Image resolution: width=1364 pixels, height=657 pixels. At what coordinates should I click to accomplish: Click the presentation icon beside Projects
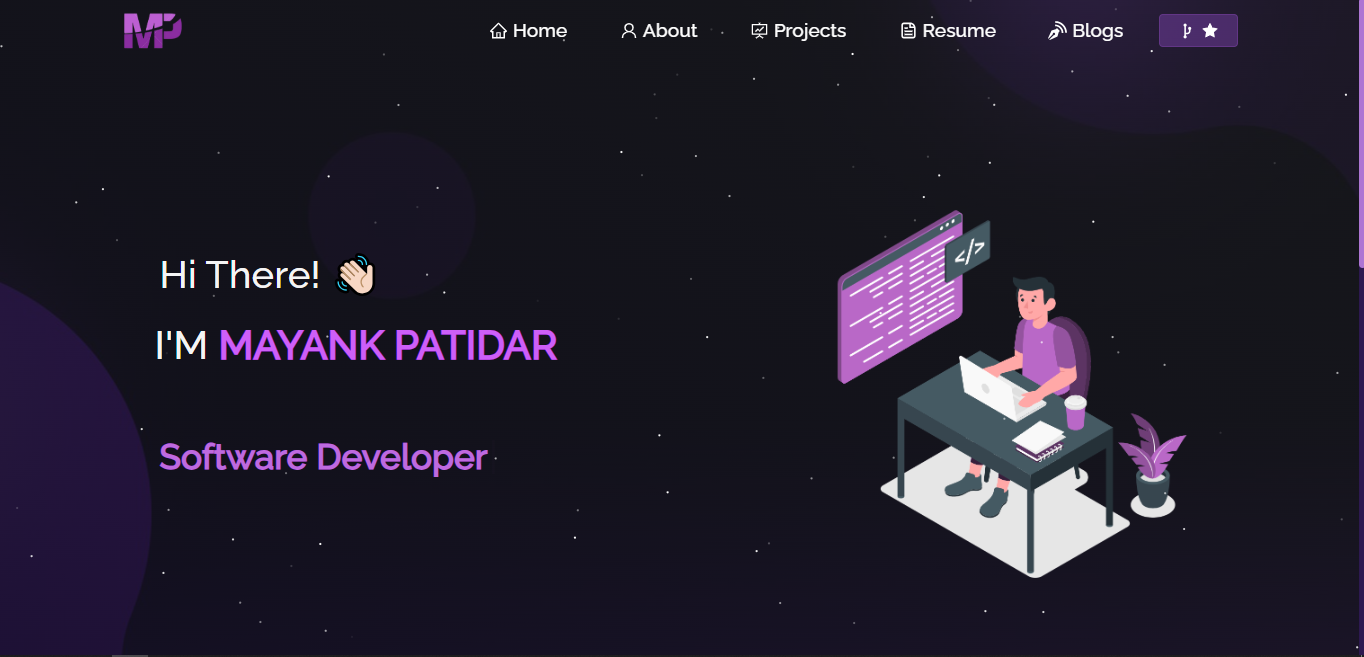coord(759,31)
